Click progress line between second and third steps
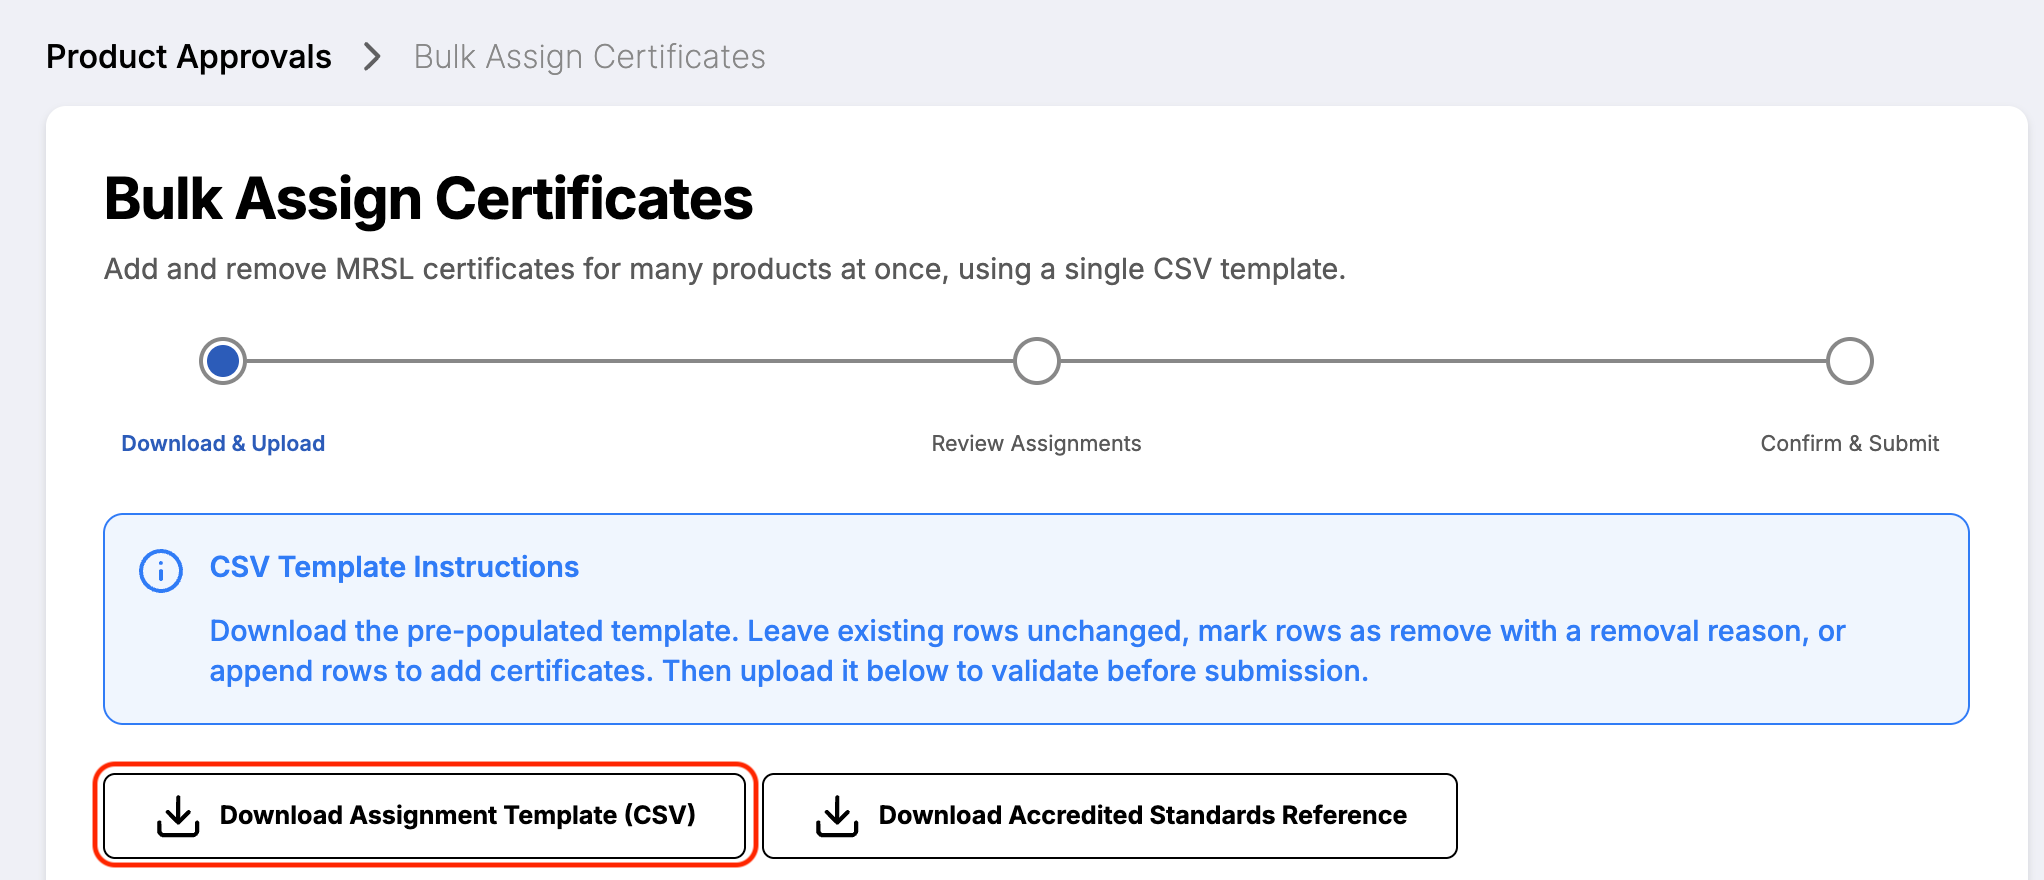 [x=1442, y=361]
